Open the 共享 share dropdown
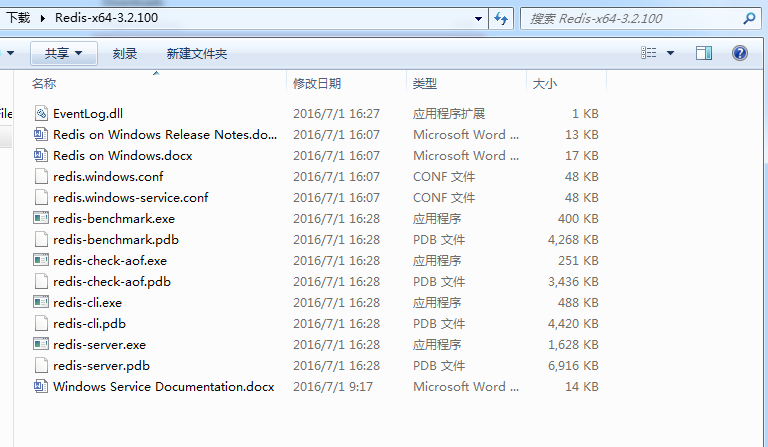Viewport: 768px width, 447px height. tap(64, 53)
